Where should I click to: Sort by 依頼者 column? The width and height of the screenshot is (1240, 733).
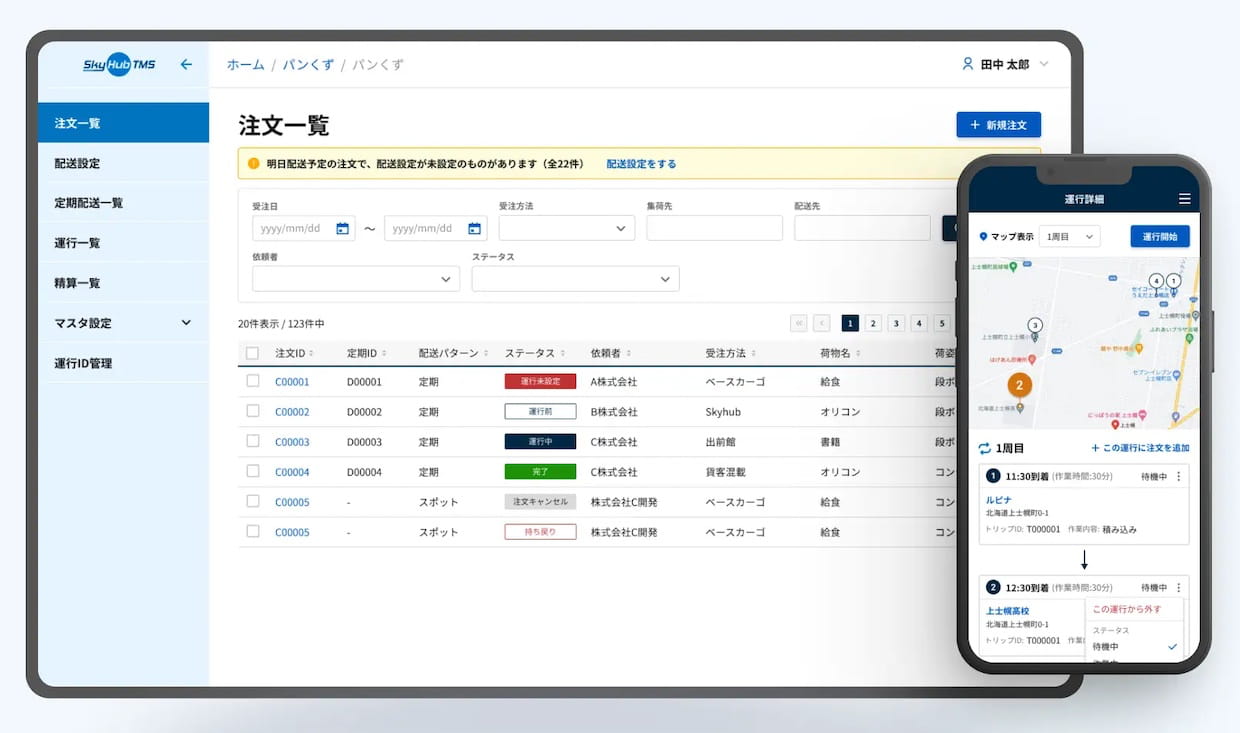coord(628,353)
